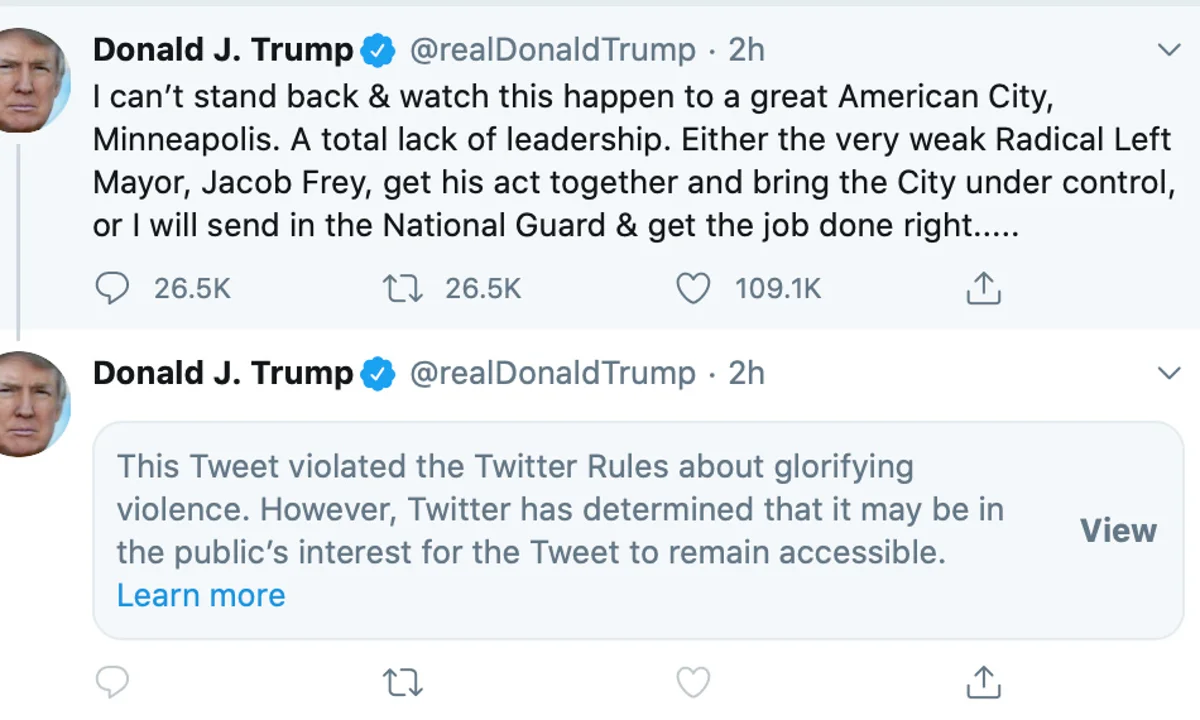Open share options on the first tweet

(x=983, y=288)
